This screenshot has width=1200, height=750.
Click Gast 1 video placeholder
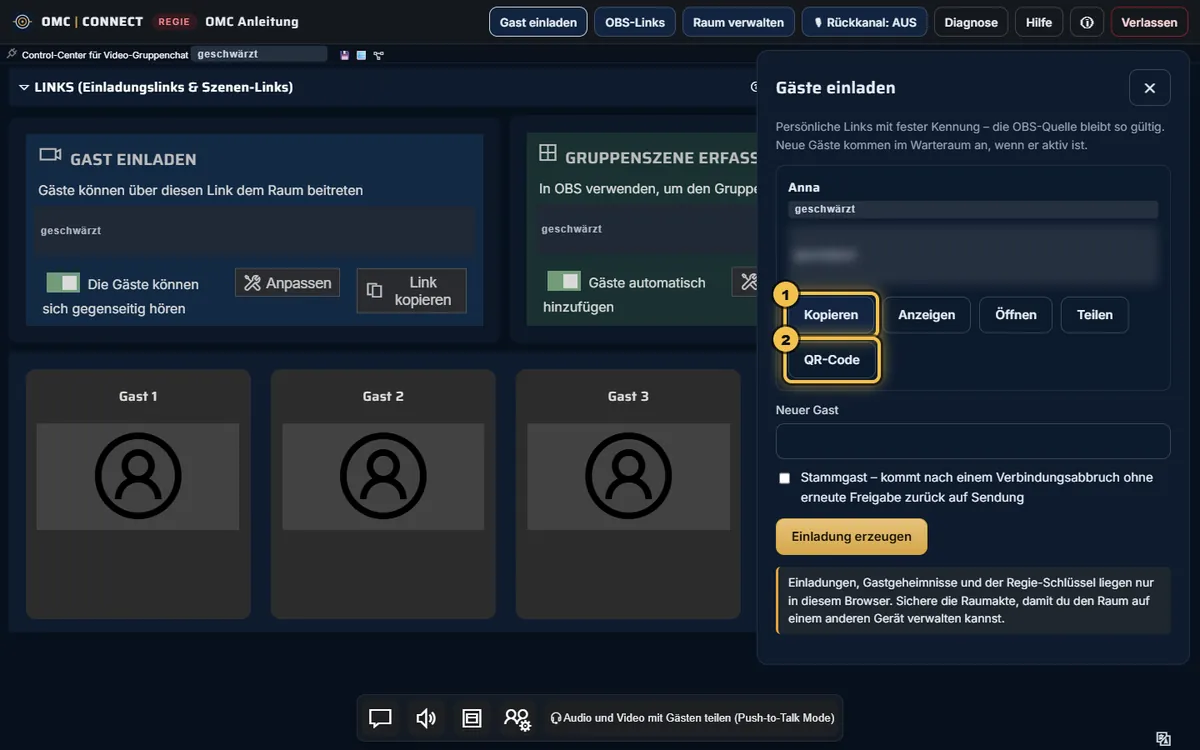click(138, 476)
